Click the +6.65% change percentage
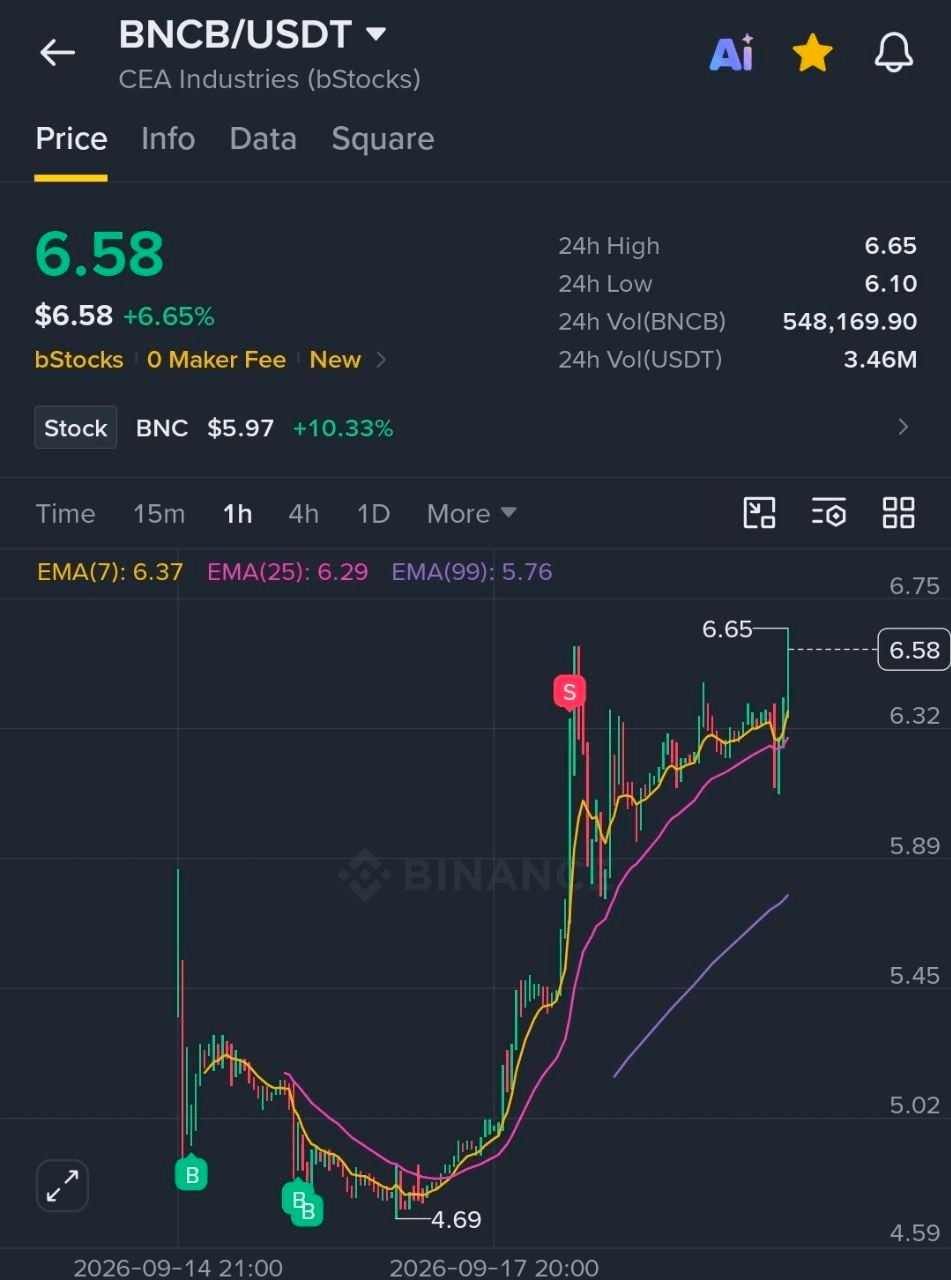This screenshot has width=951, height=1280. pos(168,317)
